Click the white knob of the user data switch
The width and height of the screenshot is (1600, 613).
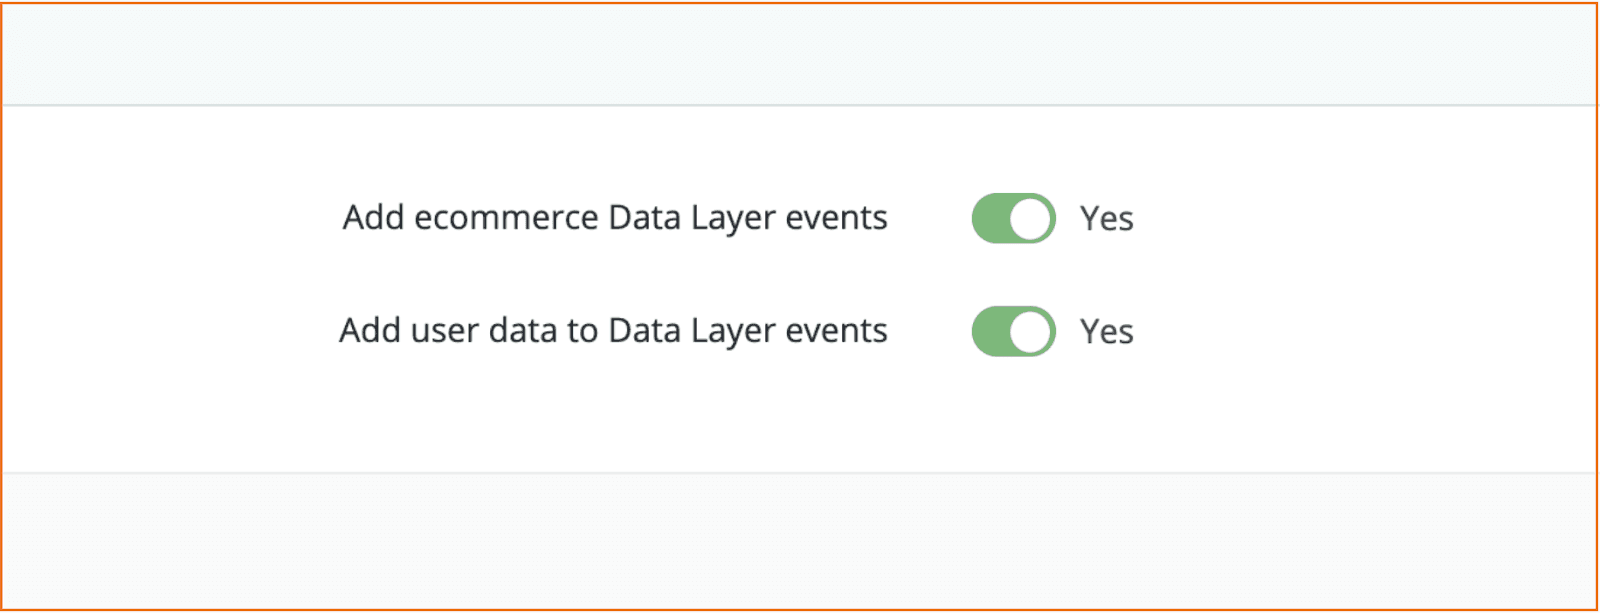(1031, 331)
